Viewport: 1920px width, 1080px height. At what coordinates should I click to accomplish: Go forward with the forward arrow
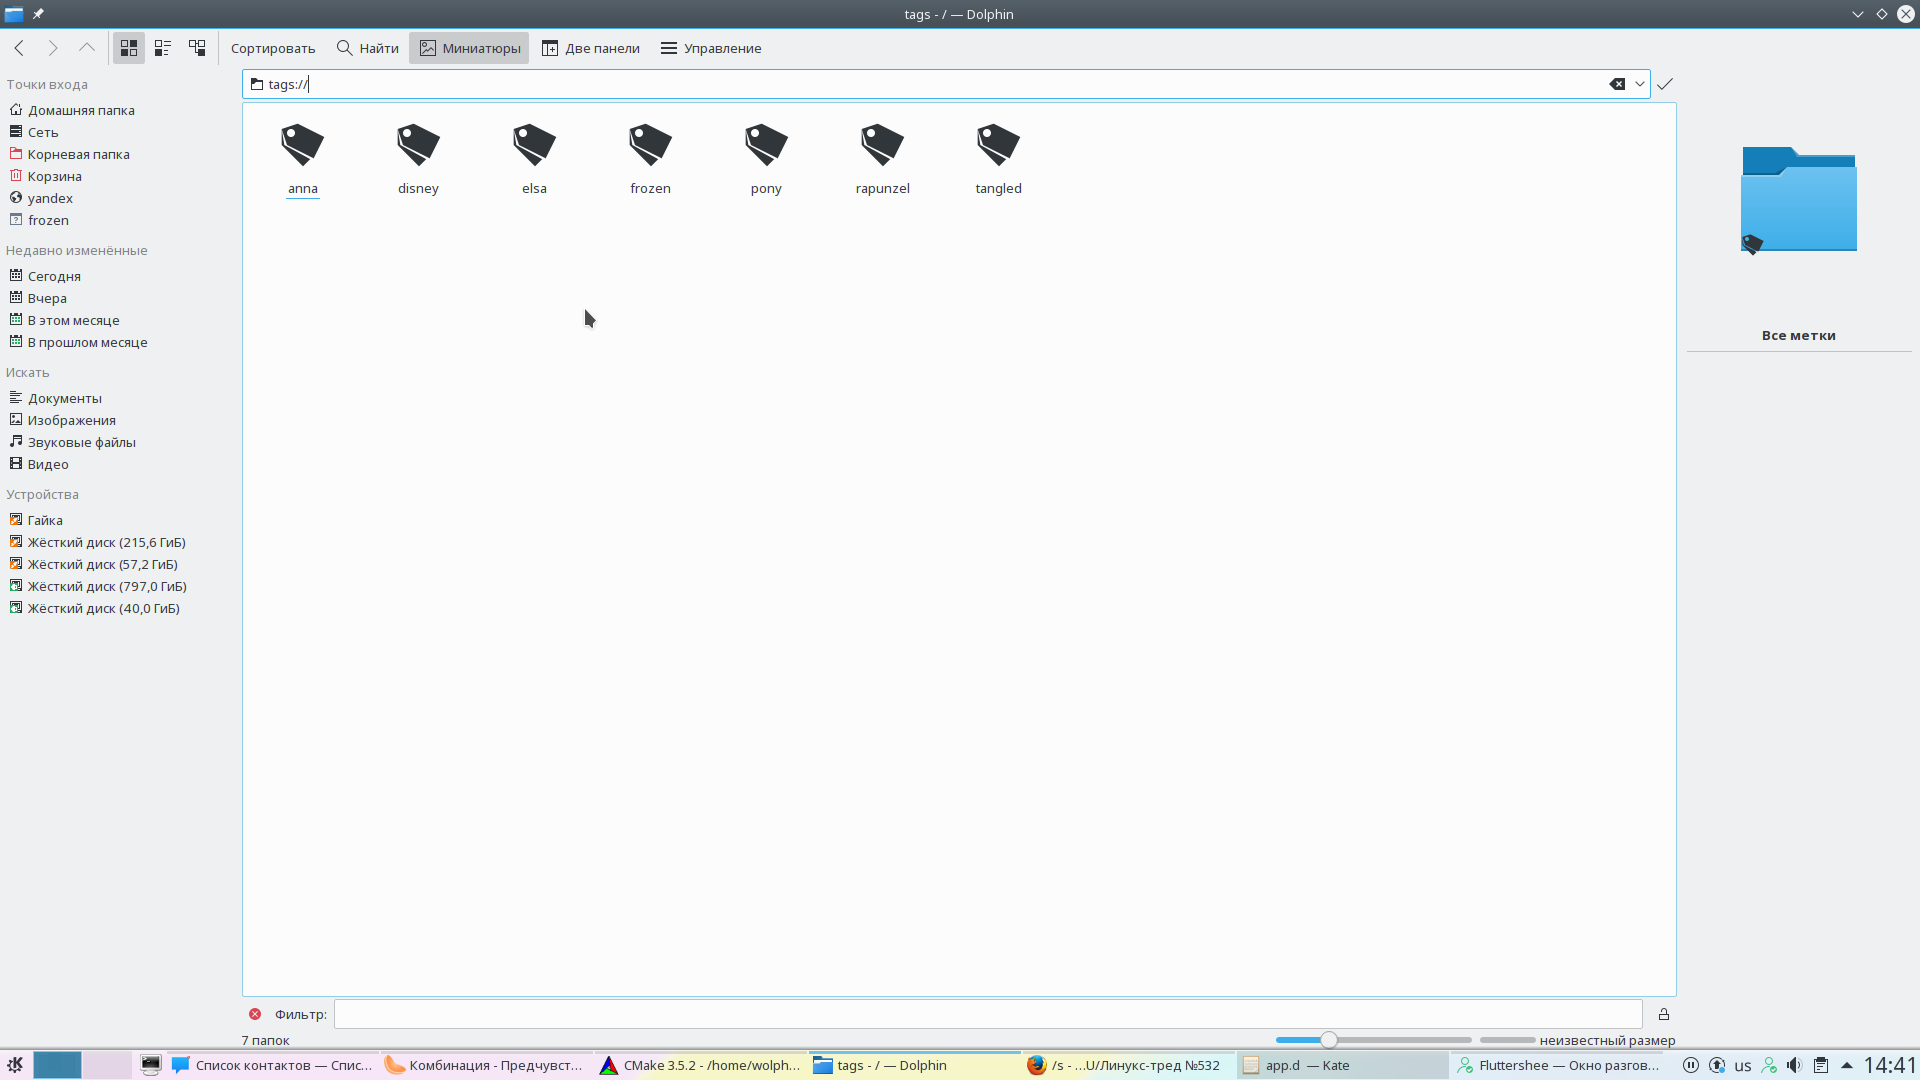tap(53, 48)
